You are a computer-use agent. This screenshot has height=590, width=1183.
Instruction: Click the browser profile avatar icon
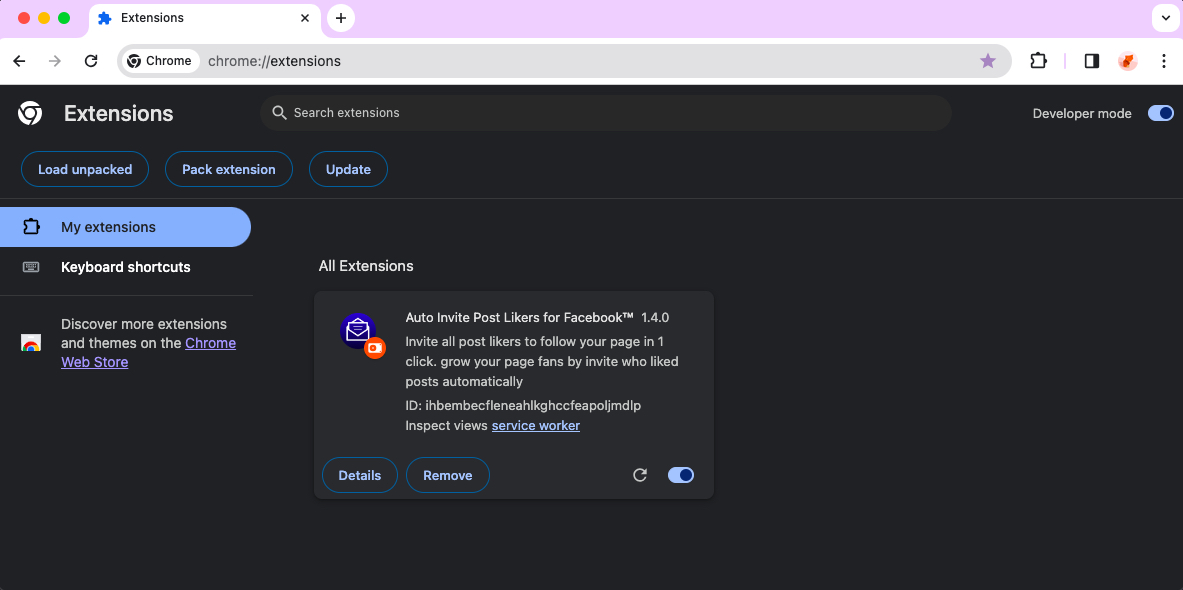1127,61
